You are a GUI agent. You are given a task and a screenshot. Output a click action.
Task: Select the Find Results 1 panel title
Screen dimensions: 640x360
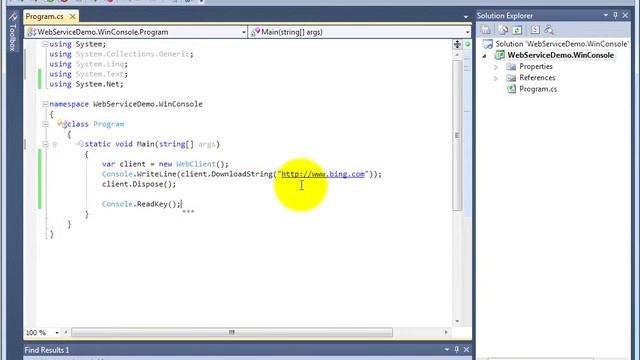click(x=47, y=350)
